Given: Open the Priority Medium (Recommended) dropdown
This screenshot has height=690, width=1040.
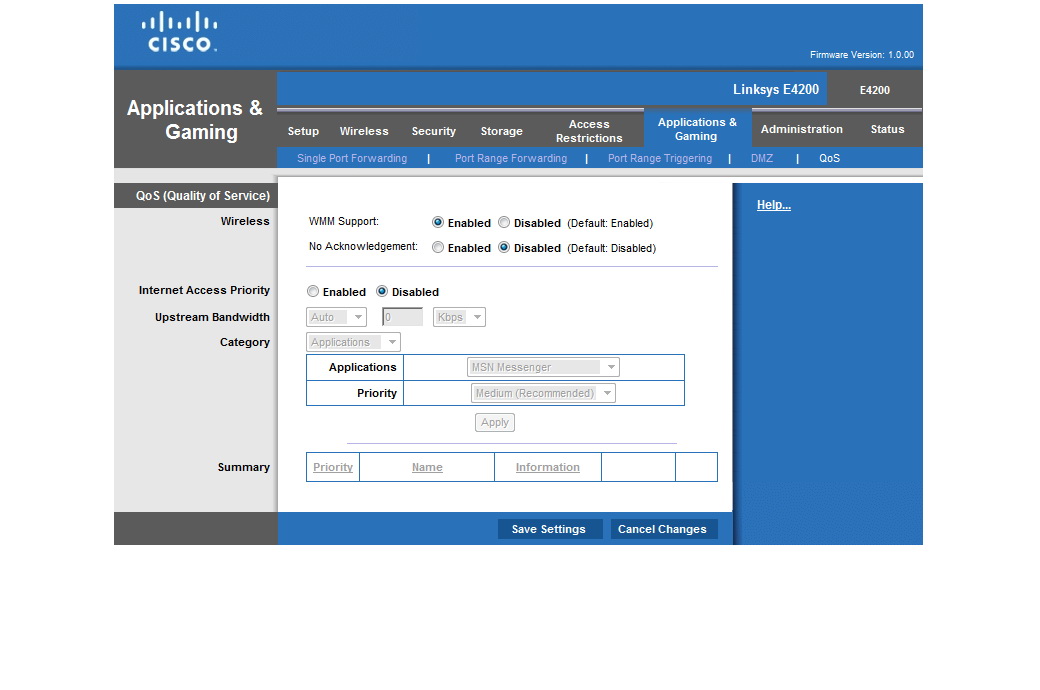Looking at the screenshot, I should click(x=543, y=393).
